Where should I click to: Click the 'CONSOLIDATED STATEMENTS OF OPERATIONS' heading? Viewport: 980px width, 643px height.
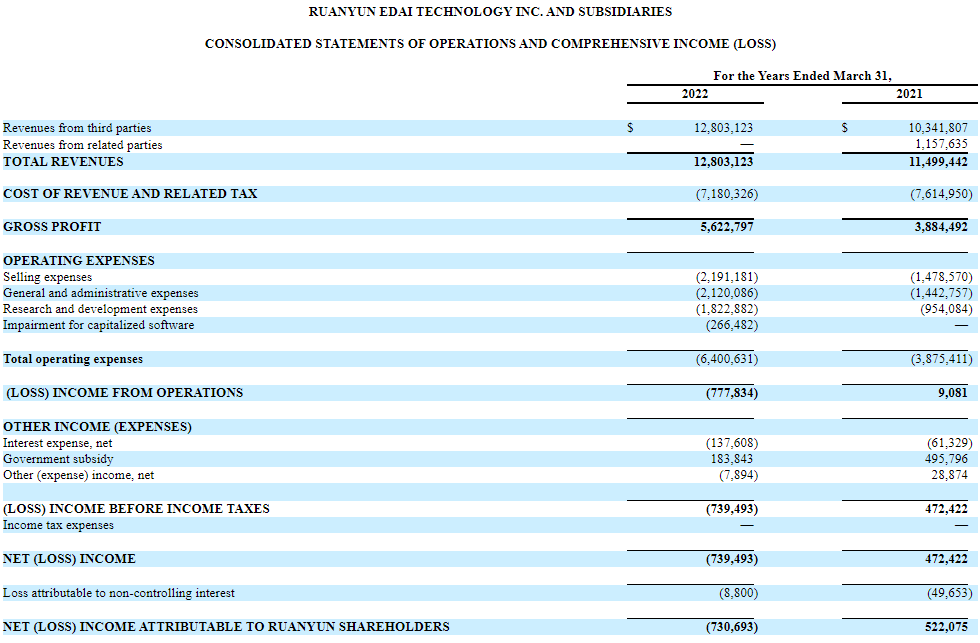[x=490, y=44]
